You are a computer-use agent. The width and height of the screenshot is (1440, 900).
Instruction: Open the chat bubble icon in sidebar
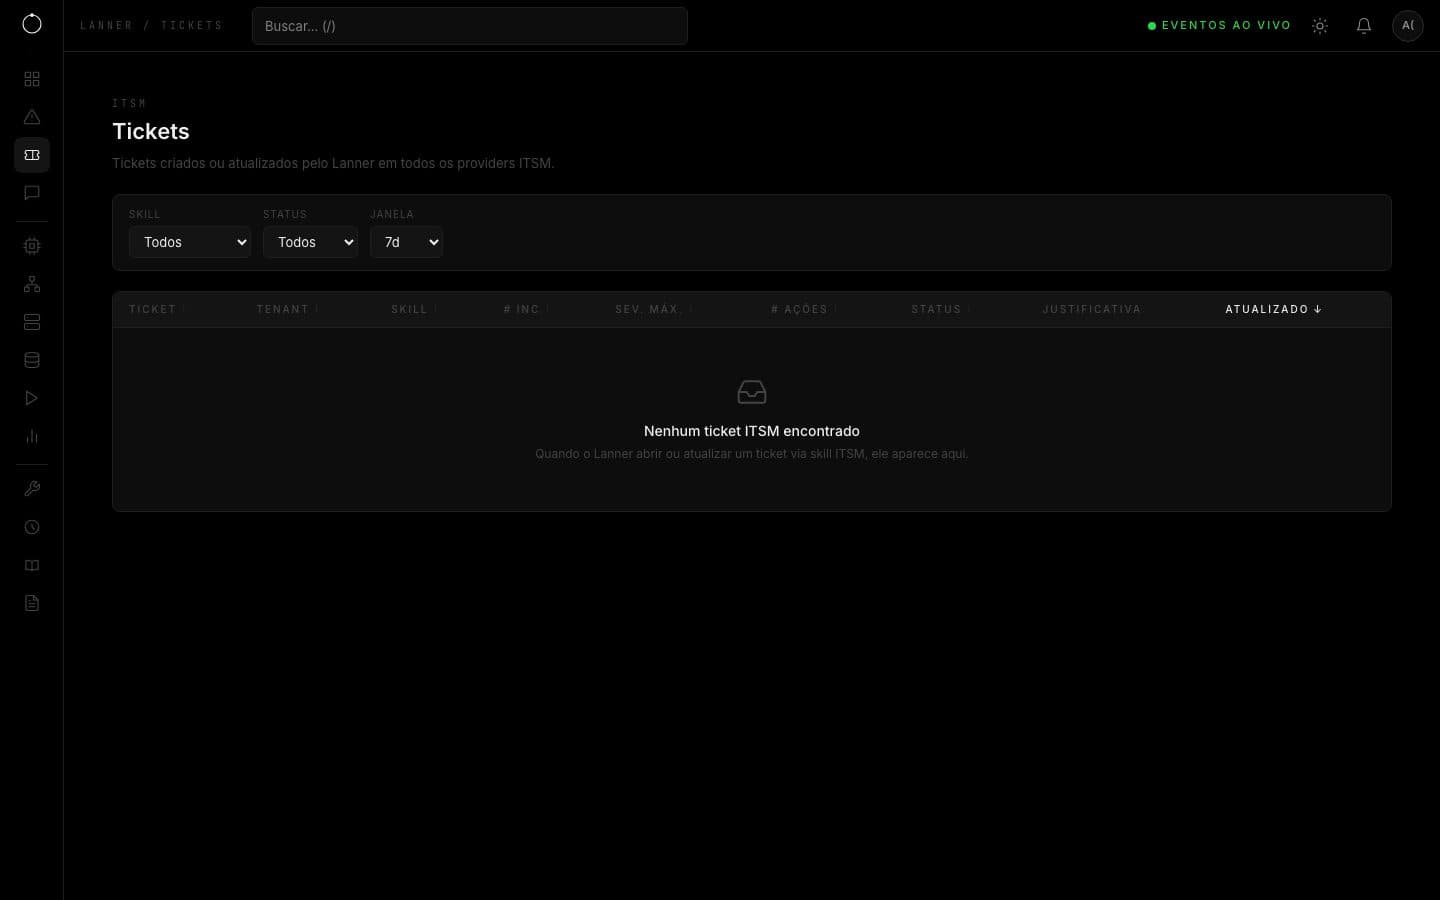(32, 193)
